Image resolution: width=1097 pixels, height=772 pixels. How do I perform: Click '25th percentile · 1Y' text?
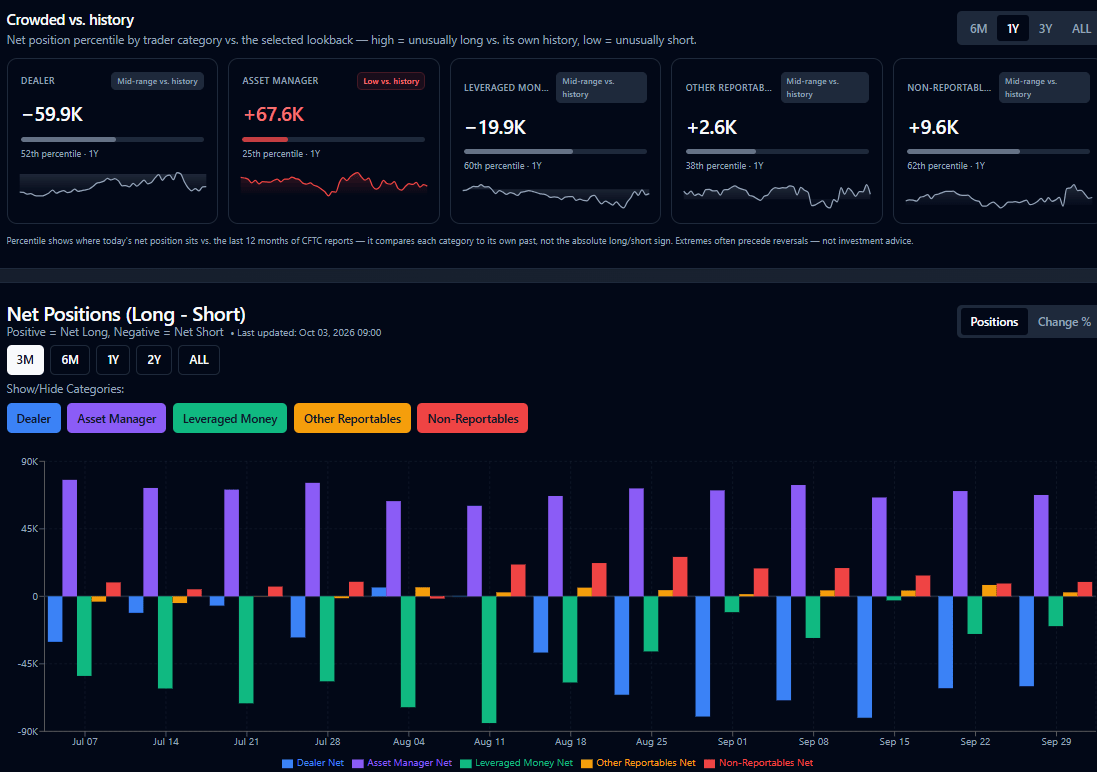[x=281, y=154]
